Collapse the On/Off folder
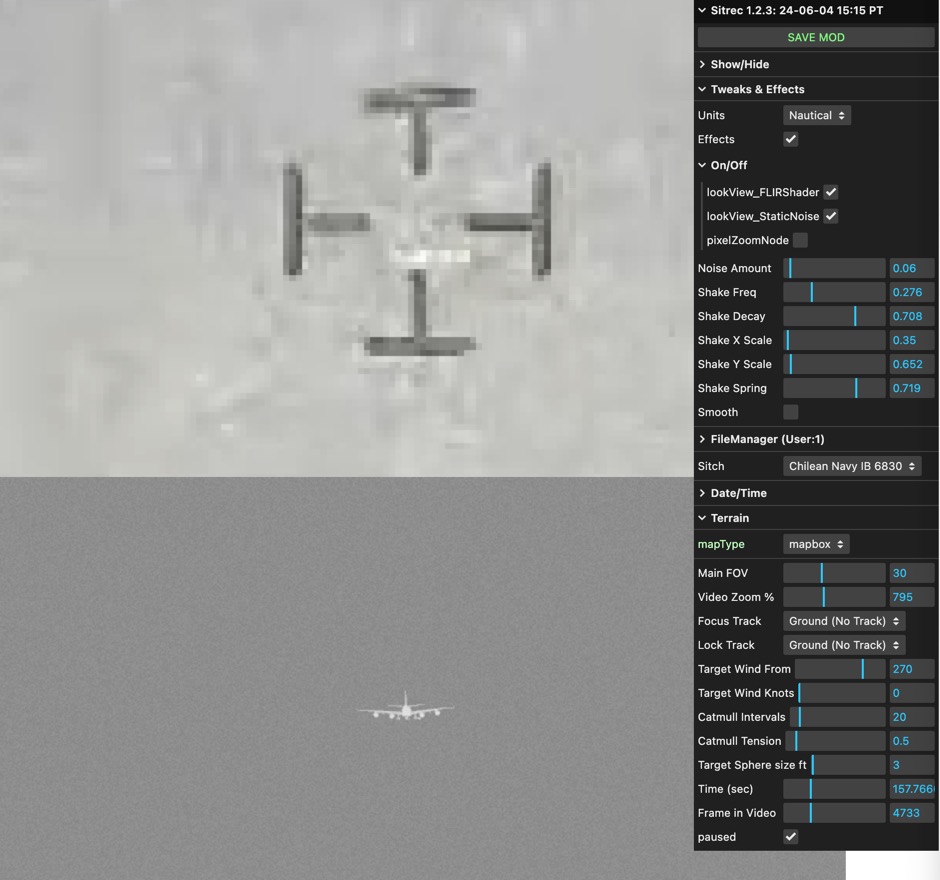The image size is (940, 880). coord(728,165)
